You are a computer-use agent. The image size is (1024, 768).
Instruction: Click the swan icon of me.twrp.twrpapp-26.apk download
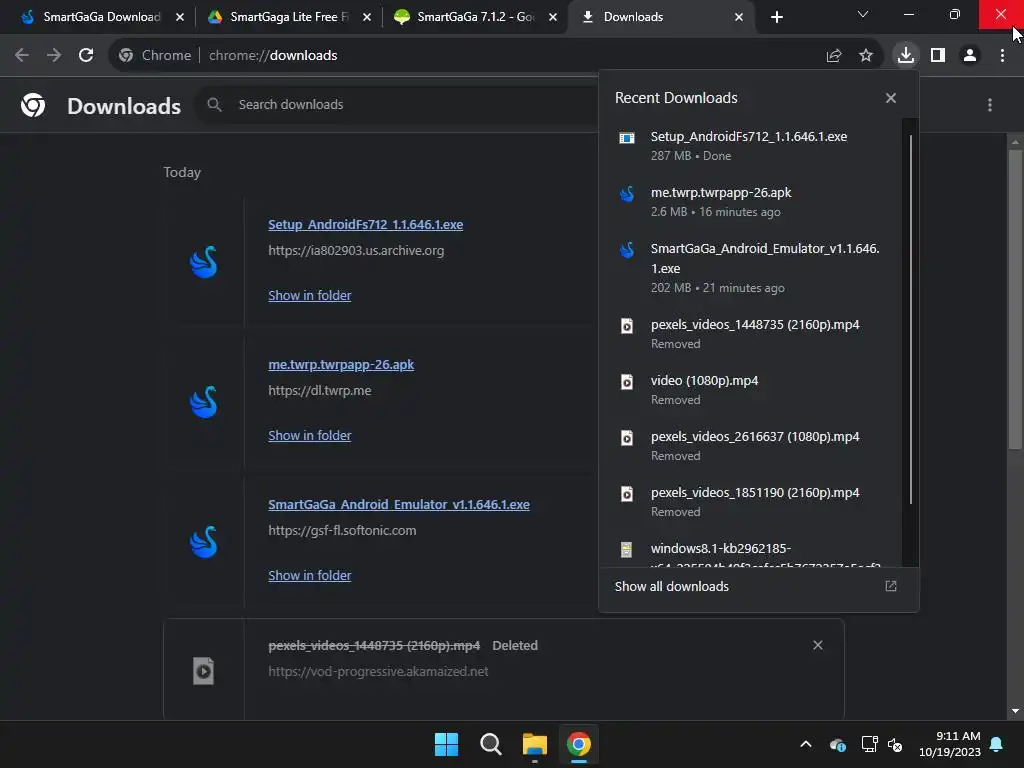(x=203, y=402)
